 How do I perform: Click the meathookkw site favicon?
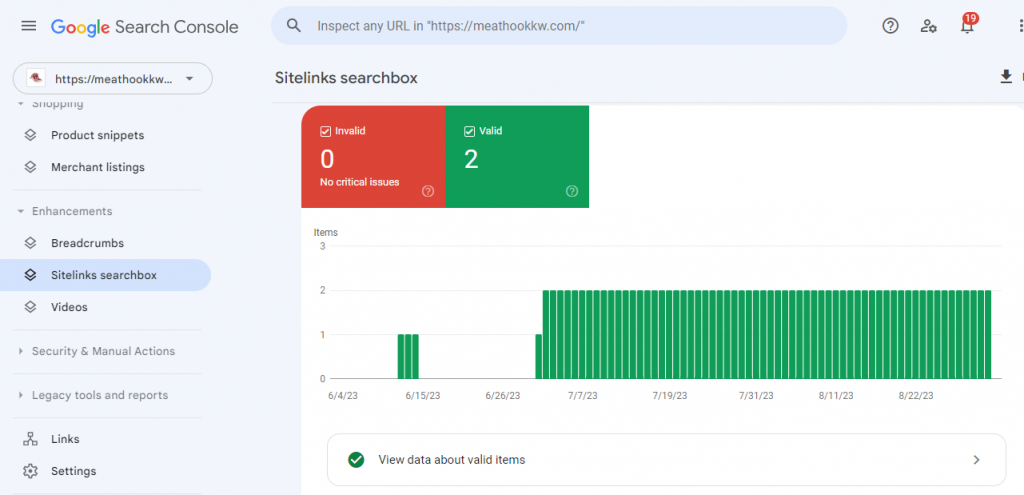point(36,79)
